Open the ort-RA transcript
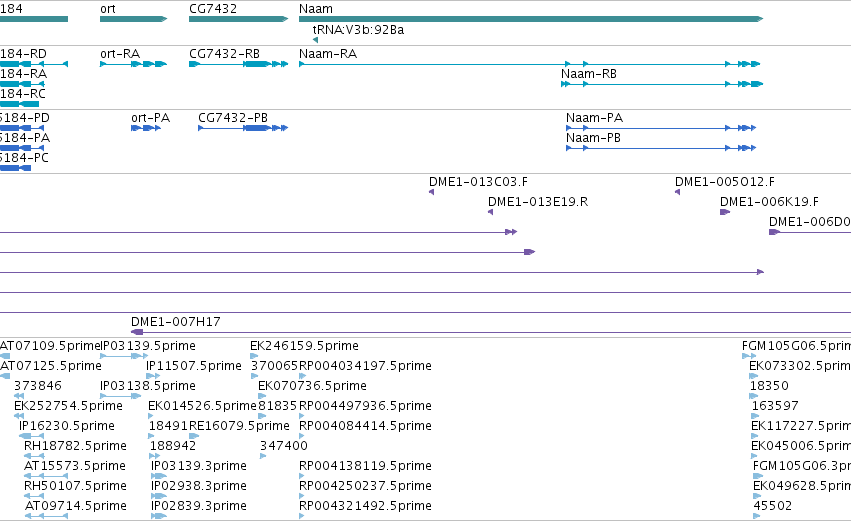Image resolution: width=851 pixels, height=521 pixels. [x=120, y=54]
